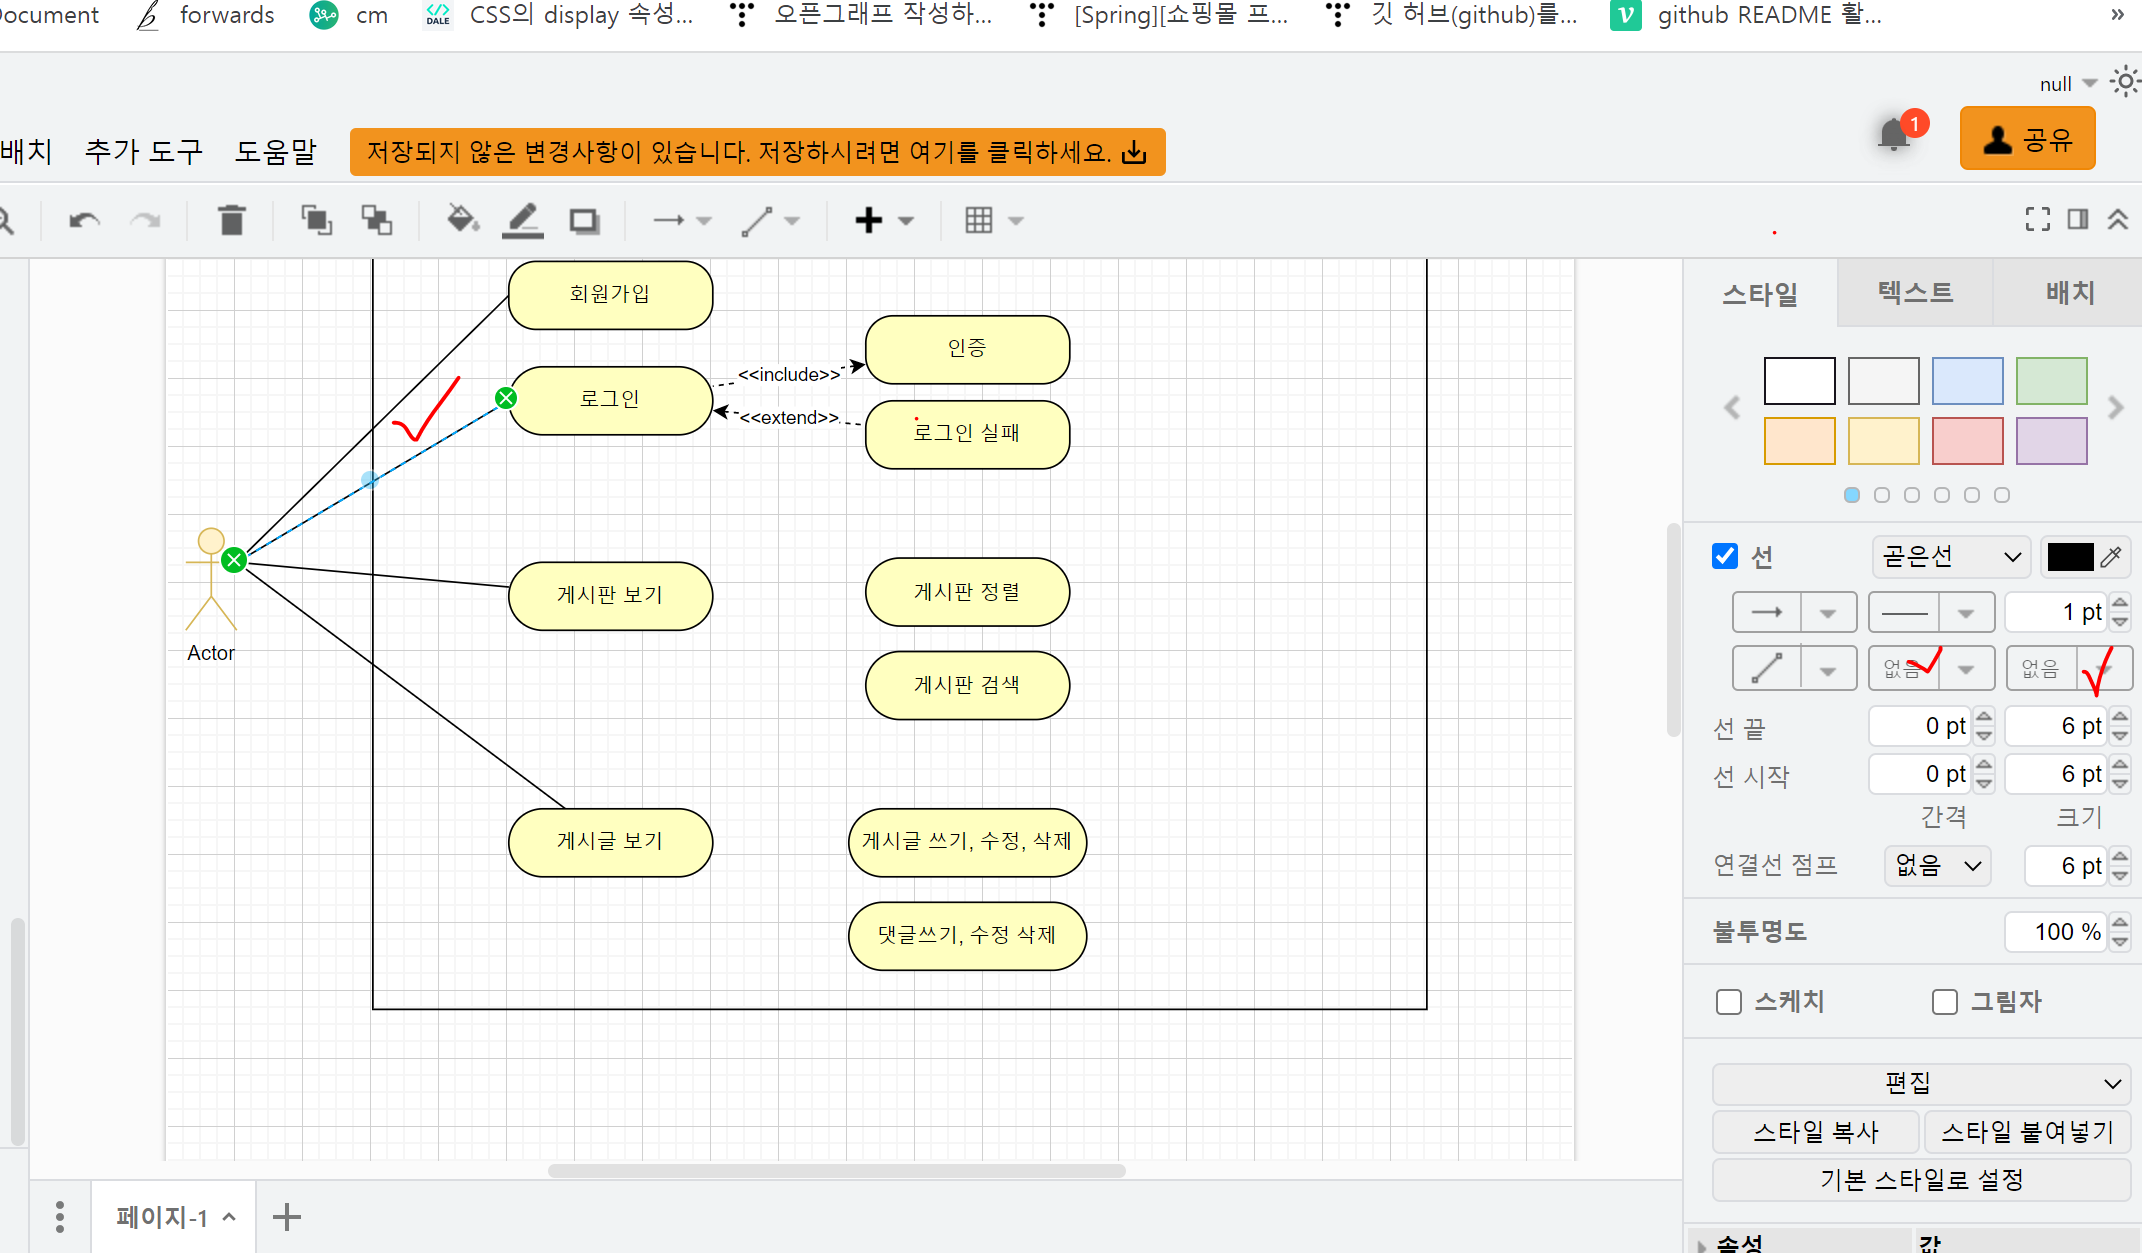Open the 추가 도구 menu

(x=144, y=151)
